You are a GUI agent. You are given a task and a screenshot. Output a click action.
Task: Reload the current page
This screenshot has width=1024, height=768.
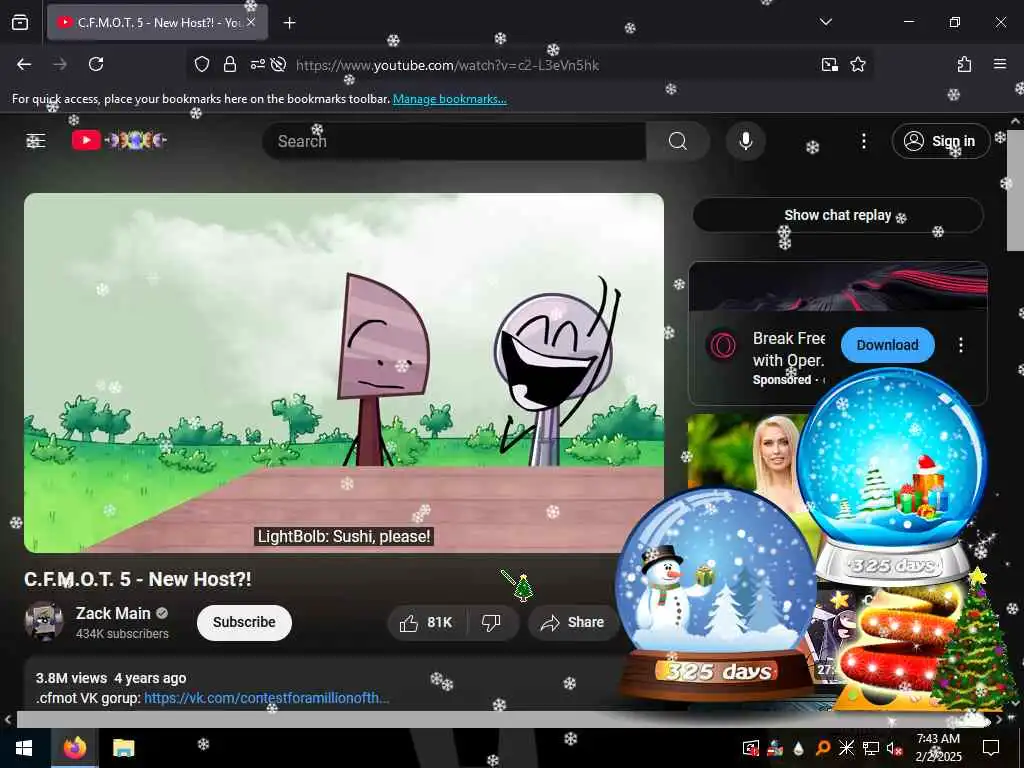point(96,64)
